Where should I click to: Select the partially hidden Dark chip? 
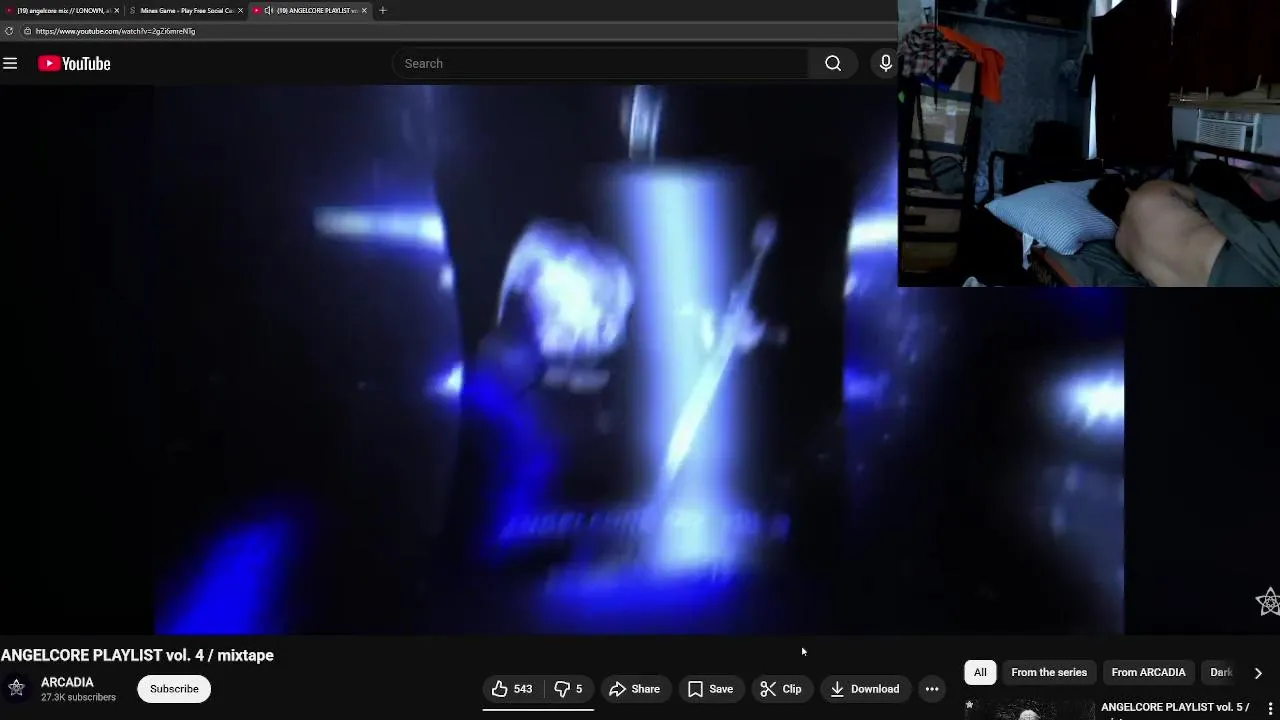(1221, 672)
